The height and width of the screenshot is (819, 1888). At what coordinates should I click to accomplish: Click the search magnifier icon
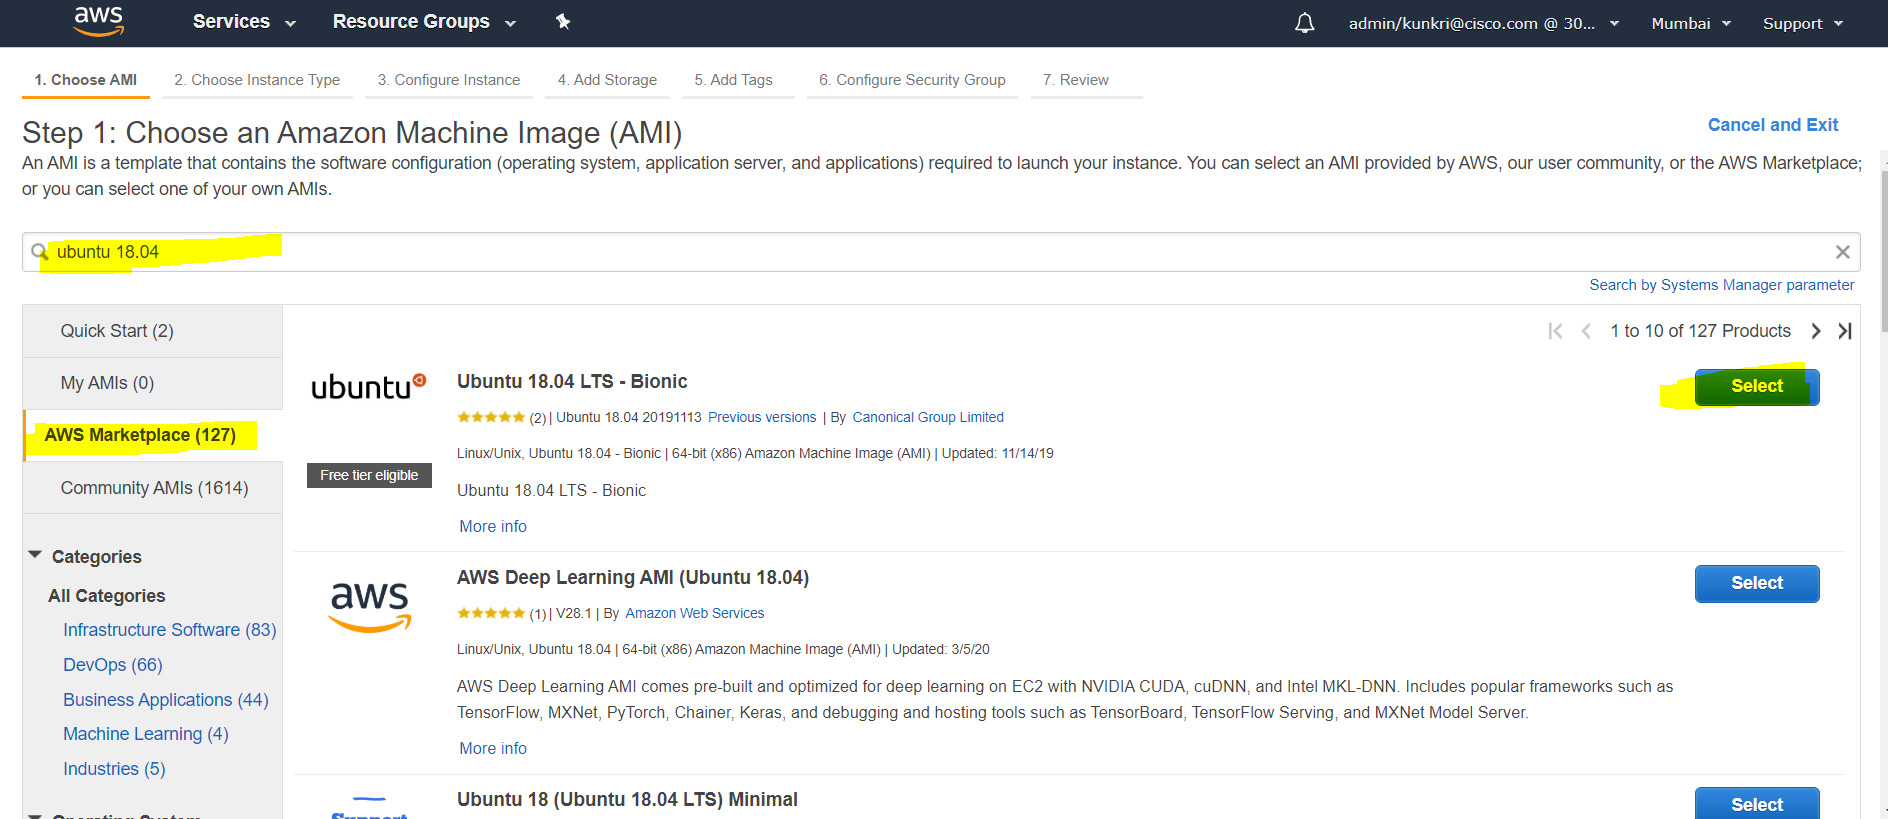[x=40, y=252]
